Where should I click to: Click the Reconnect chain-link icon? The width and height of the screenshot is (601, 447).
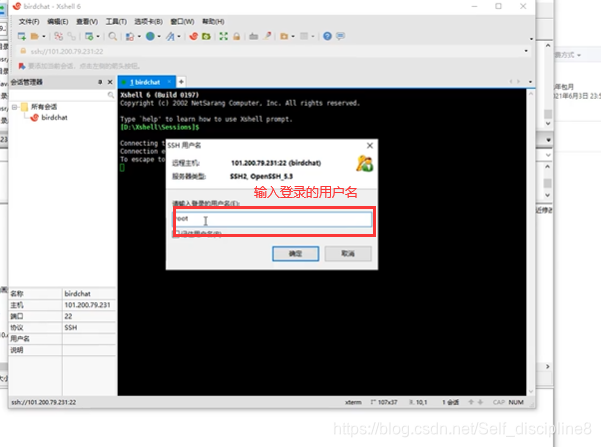pyautogui.click(x=71, y=36)
